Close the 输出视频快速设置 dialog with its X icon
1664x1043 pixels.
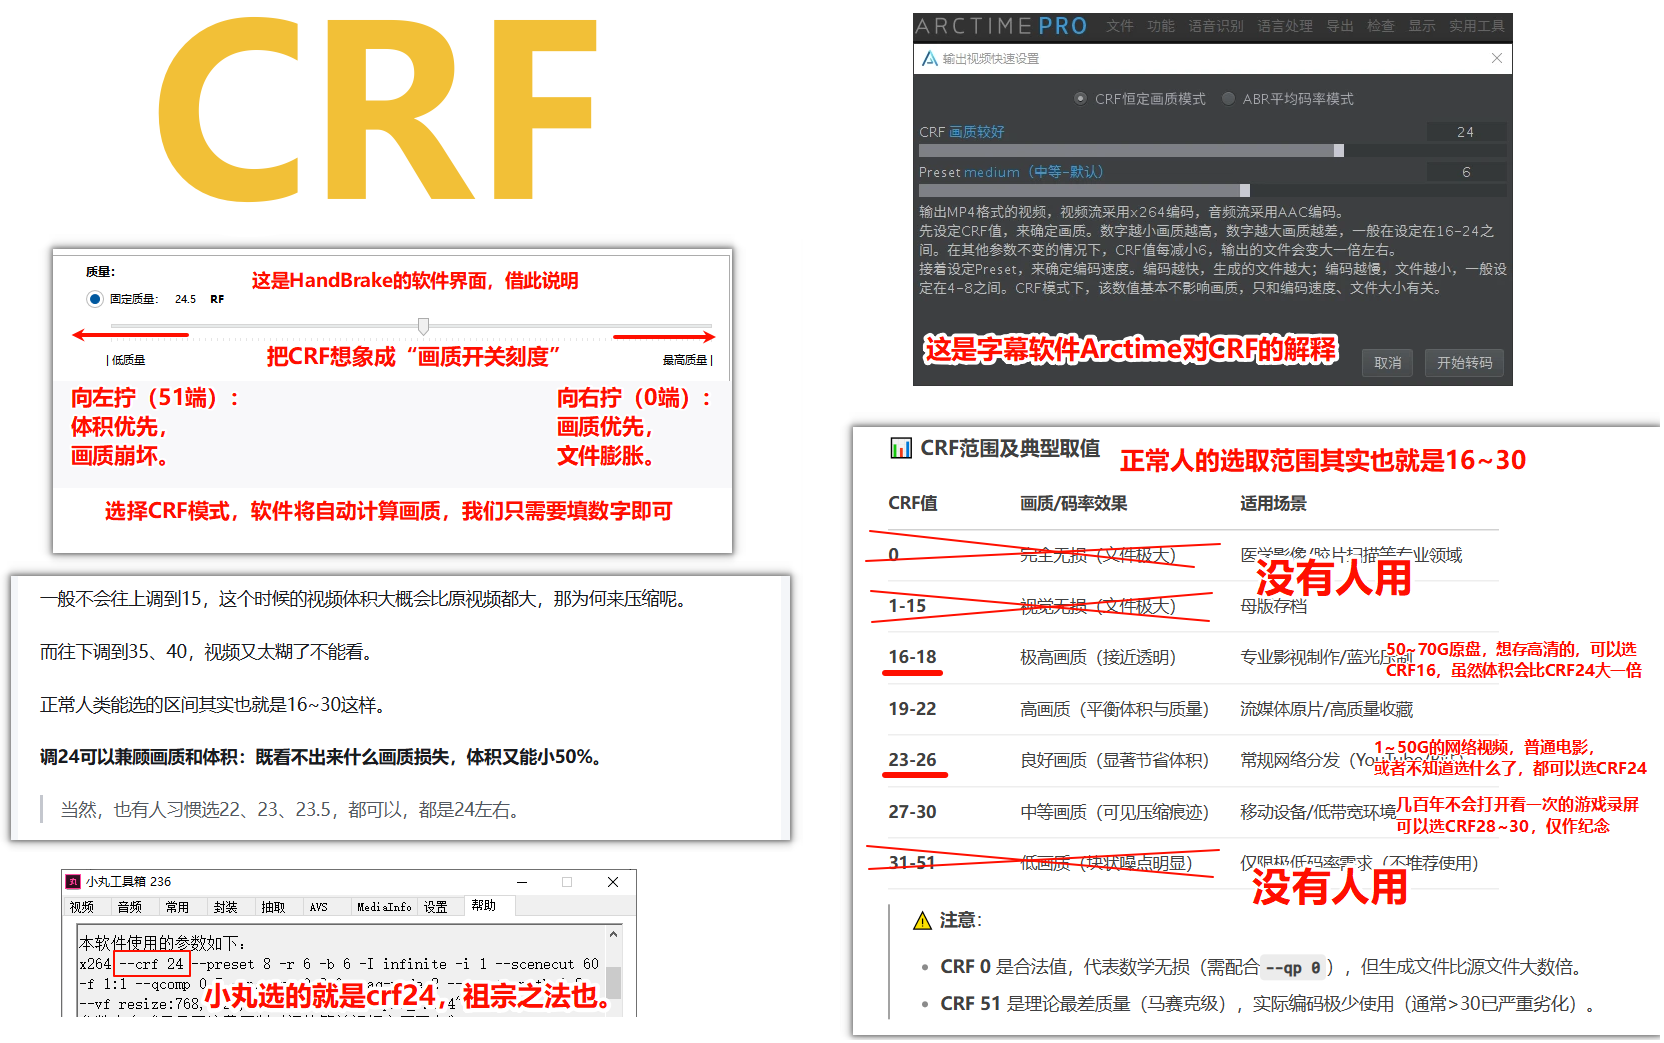tap(1497, 58)
